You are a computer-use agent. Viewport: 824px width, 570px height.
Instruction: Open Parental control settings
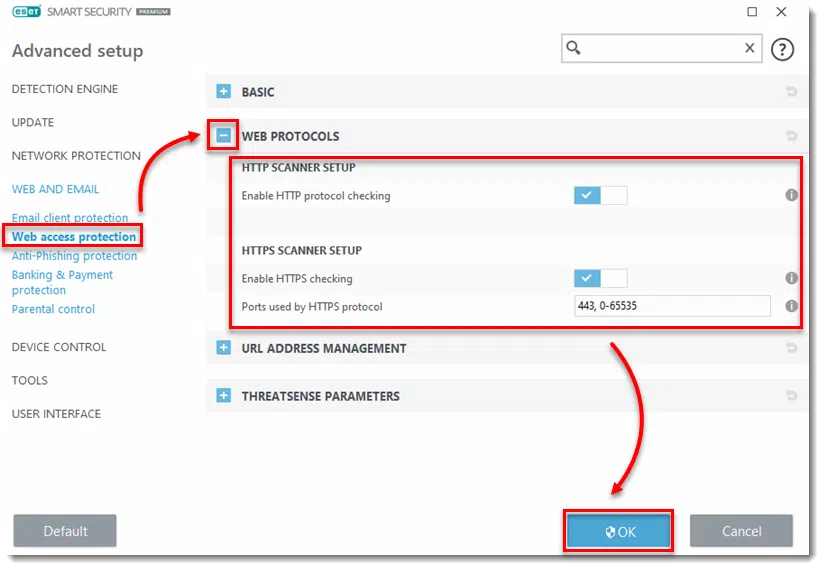pos(53,309)
